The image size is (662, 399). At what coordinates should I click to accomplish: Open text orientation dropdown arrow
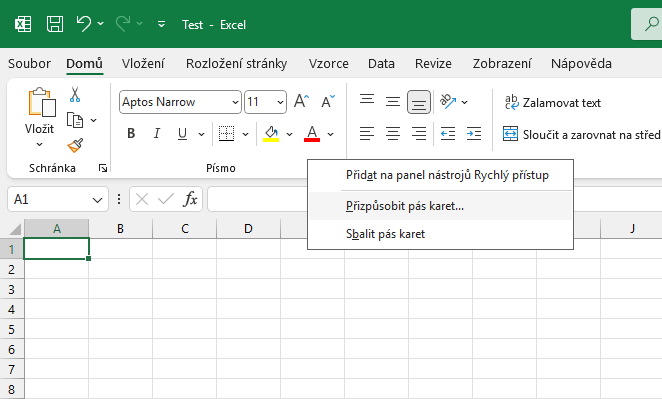point(464,102)
